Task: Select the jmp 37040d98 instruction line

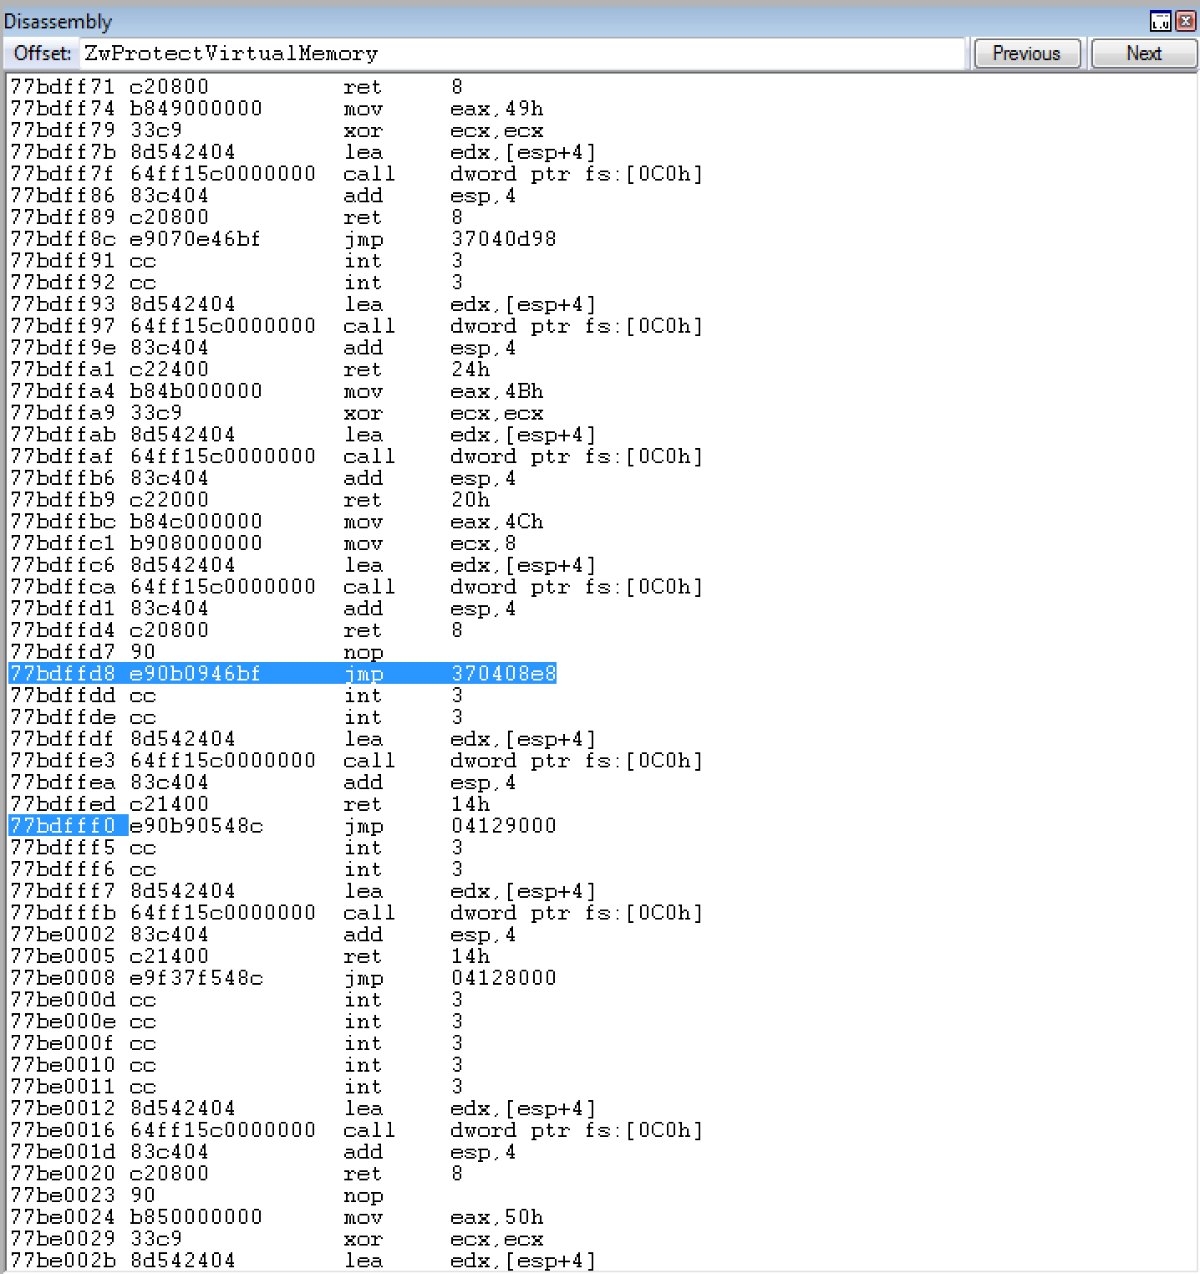Action: pyautogui.click(x=283, y=239)
